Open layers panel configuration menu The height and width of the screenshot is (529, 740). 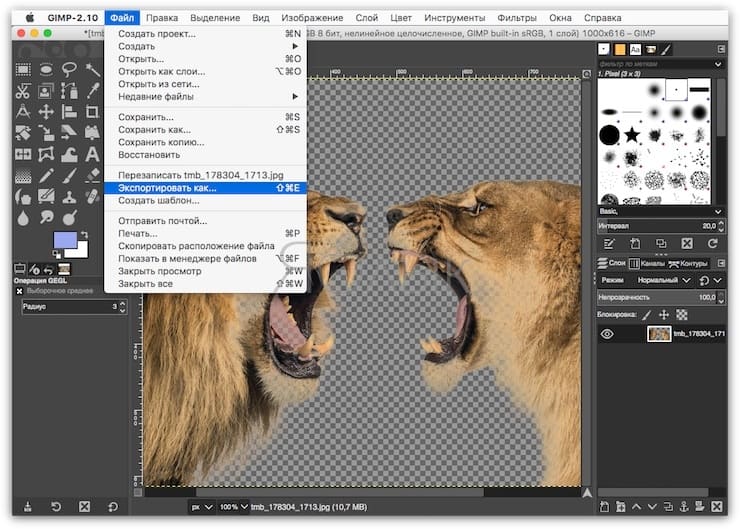pyautogui.click(x=721, y=263)
